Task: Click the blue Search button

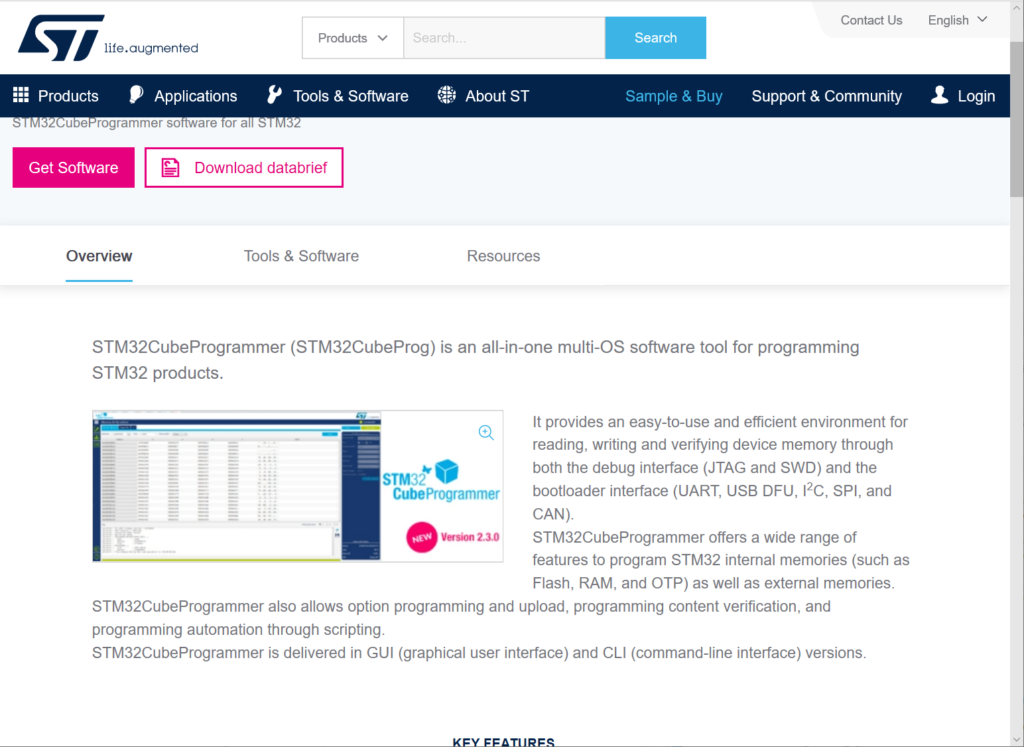Action: [x=655, y=37]
